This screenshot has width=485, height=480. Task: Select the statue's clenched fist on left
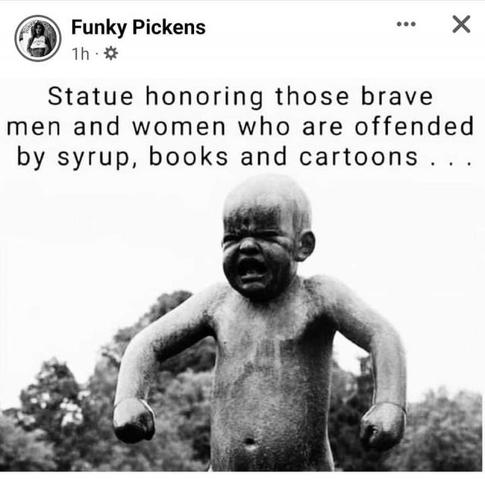pos(134,420)
